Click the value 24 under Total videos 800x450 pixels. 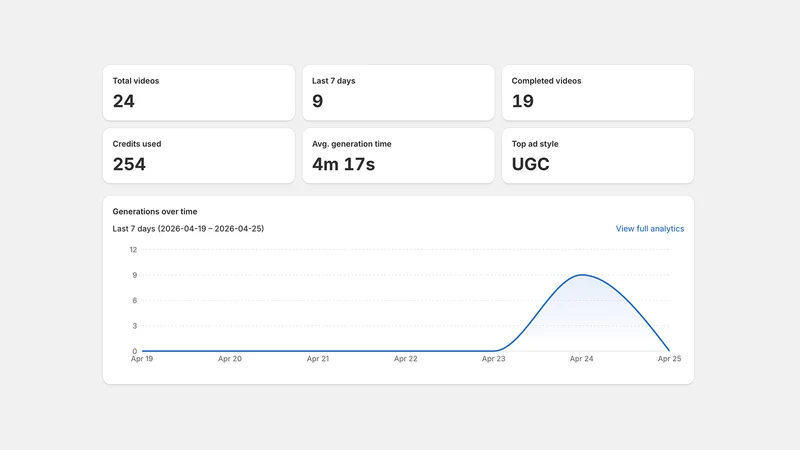(x=123, y=101)
